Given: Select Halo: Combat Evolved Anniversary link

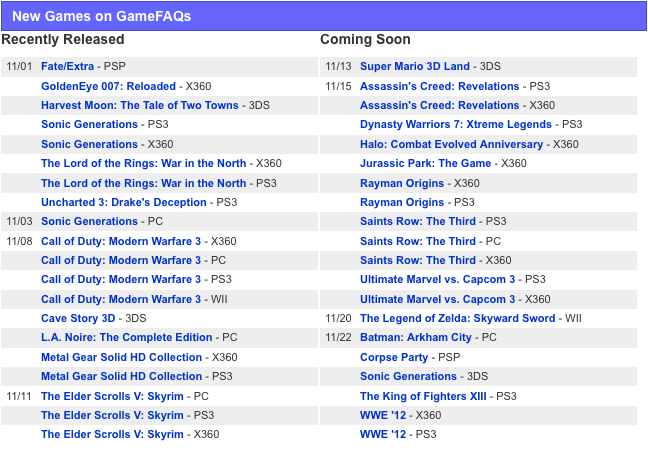Looking at the screenshot, I should tap(451, 144).
